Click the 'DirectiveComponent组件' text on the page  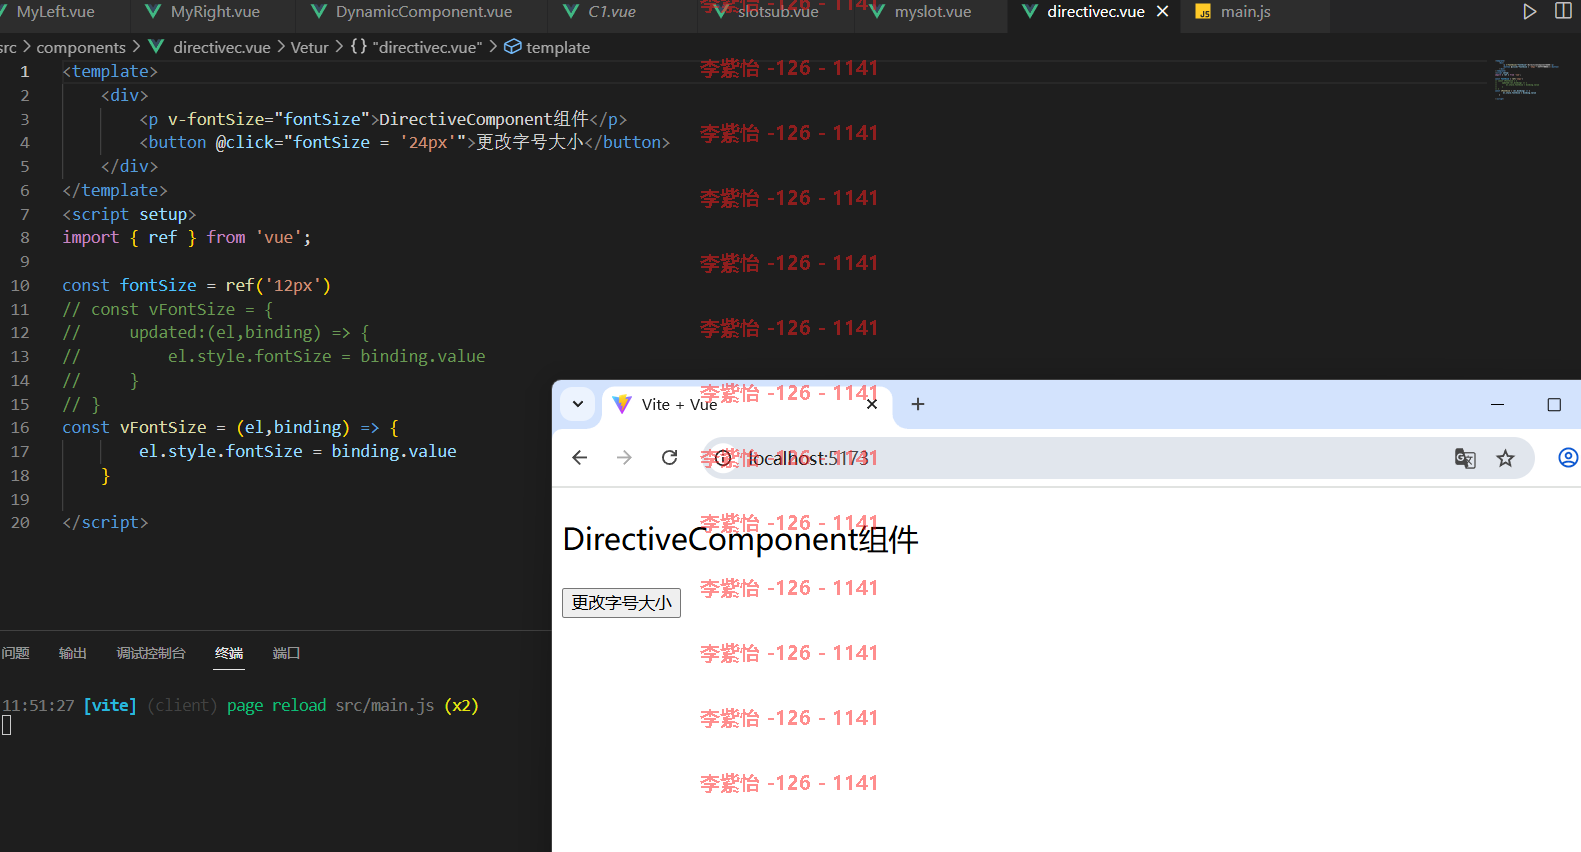[x=741, y=539]
